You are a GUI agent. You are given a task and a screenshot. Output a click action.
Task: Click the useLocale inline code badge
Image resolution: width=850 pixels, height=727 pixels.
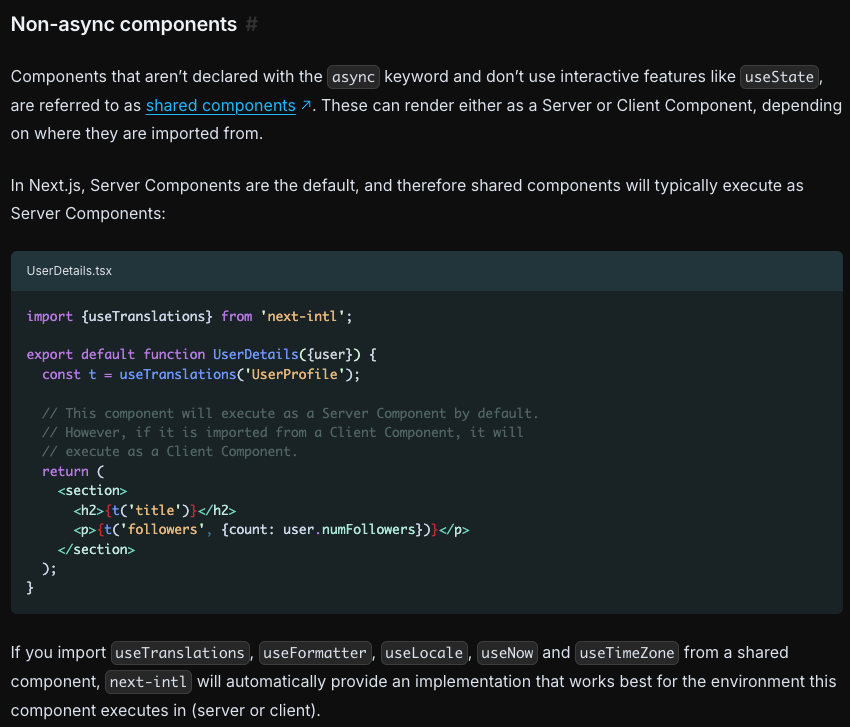pyautogui.click(x=424, y=653)
